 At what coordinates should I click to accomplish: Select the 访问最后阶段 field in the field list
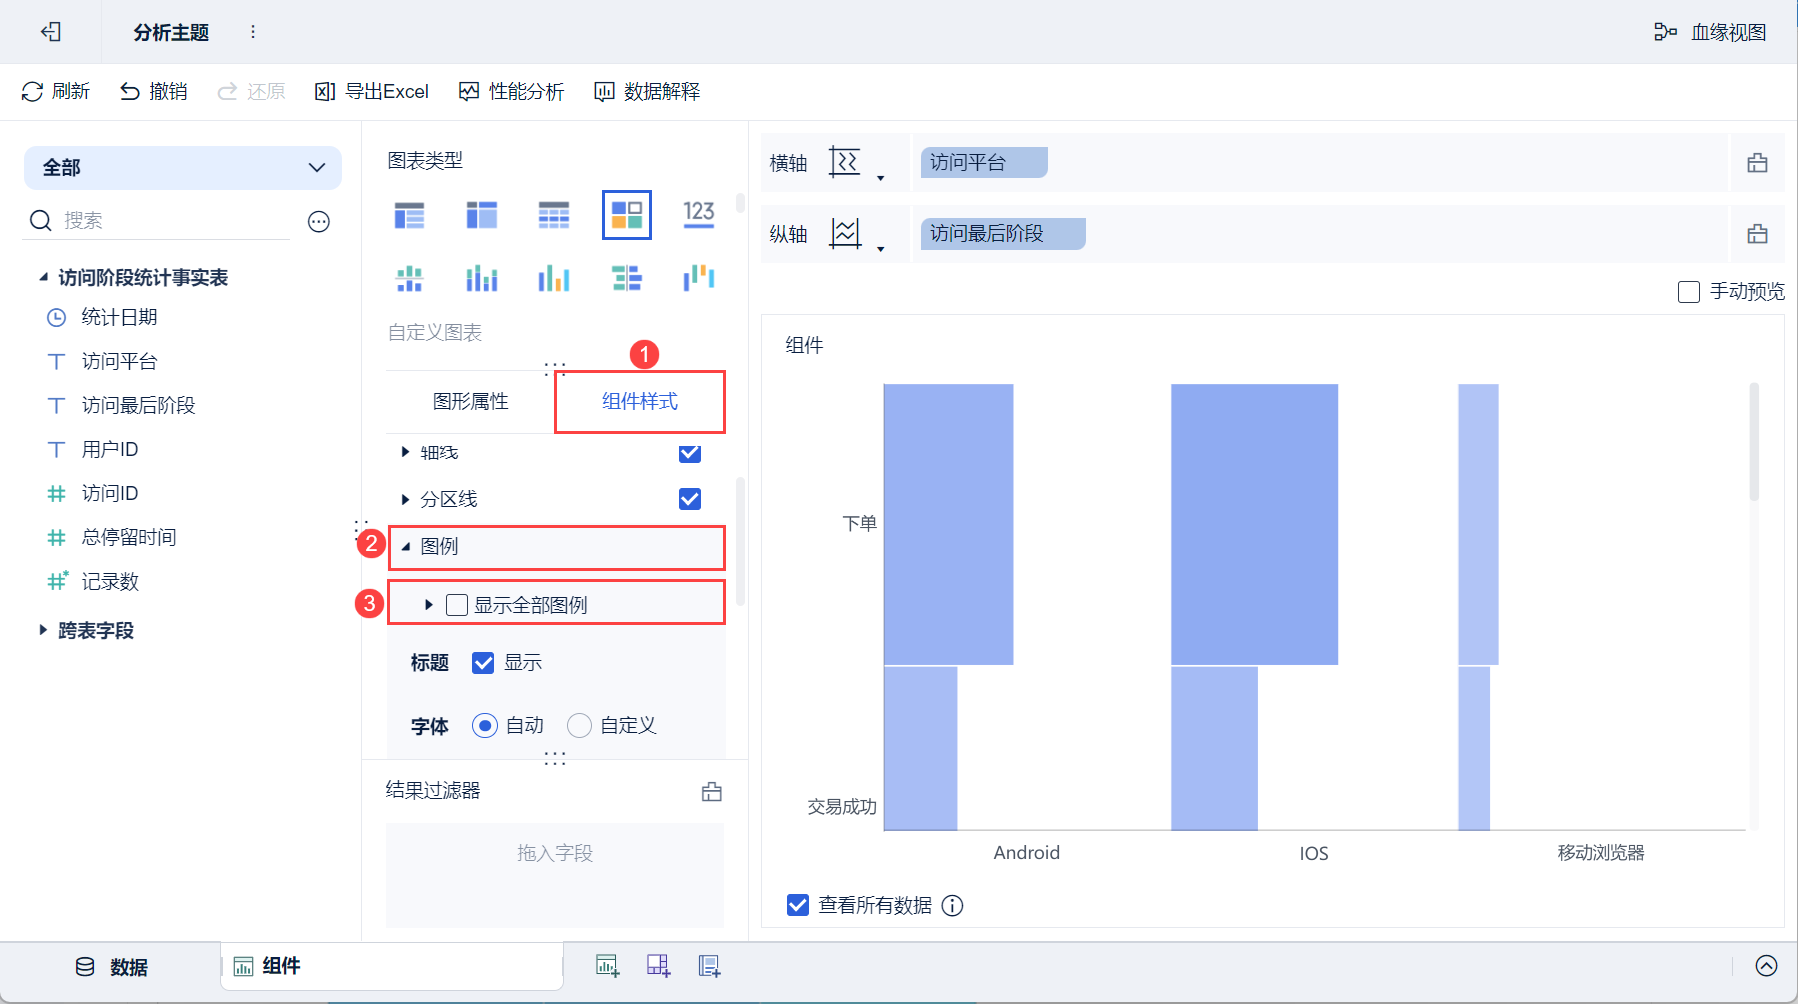(x=138, y=406)
